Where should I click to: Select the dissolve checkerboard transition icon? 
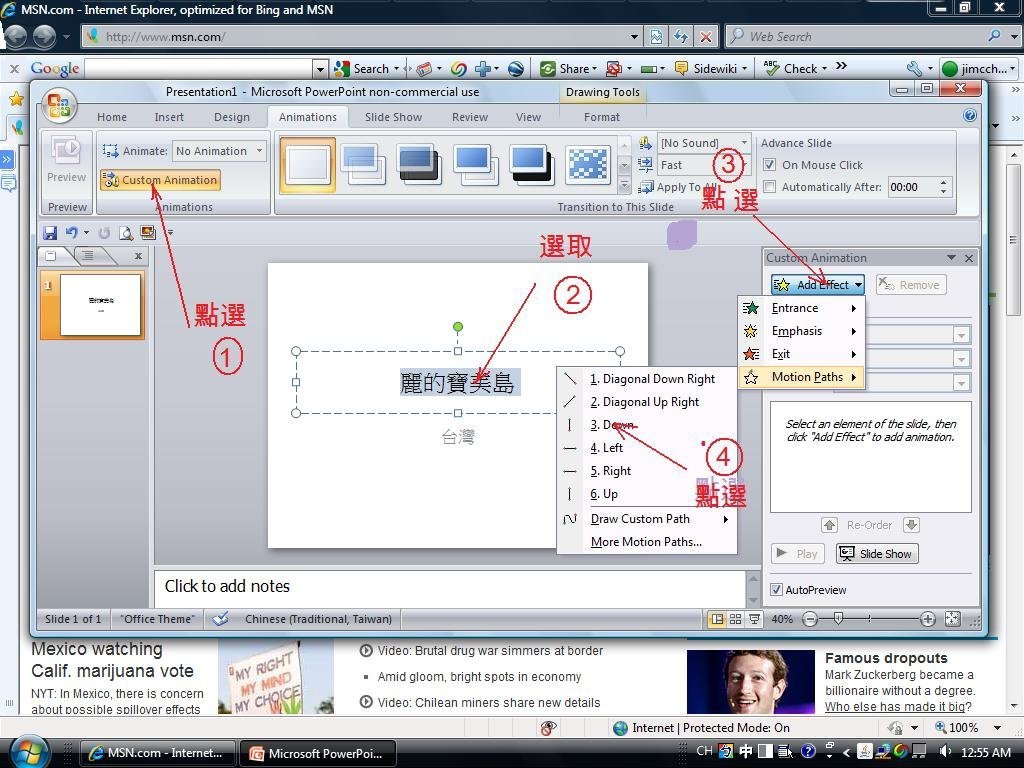pyautogui.click(x=588, y=163)
